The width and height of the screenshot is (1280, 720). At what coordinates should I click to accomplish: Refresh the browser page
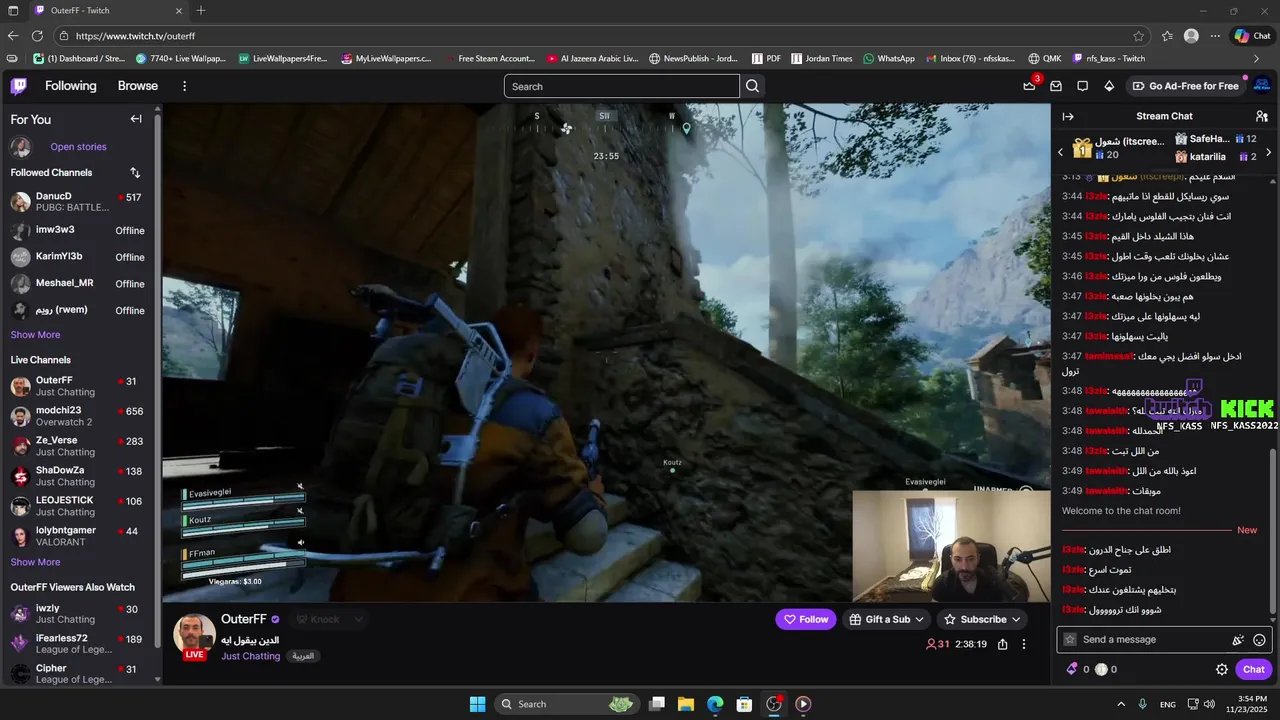click(37, 36)
